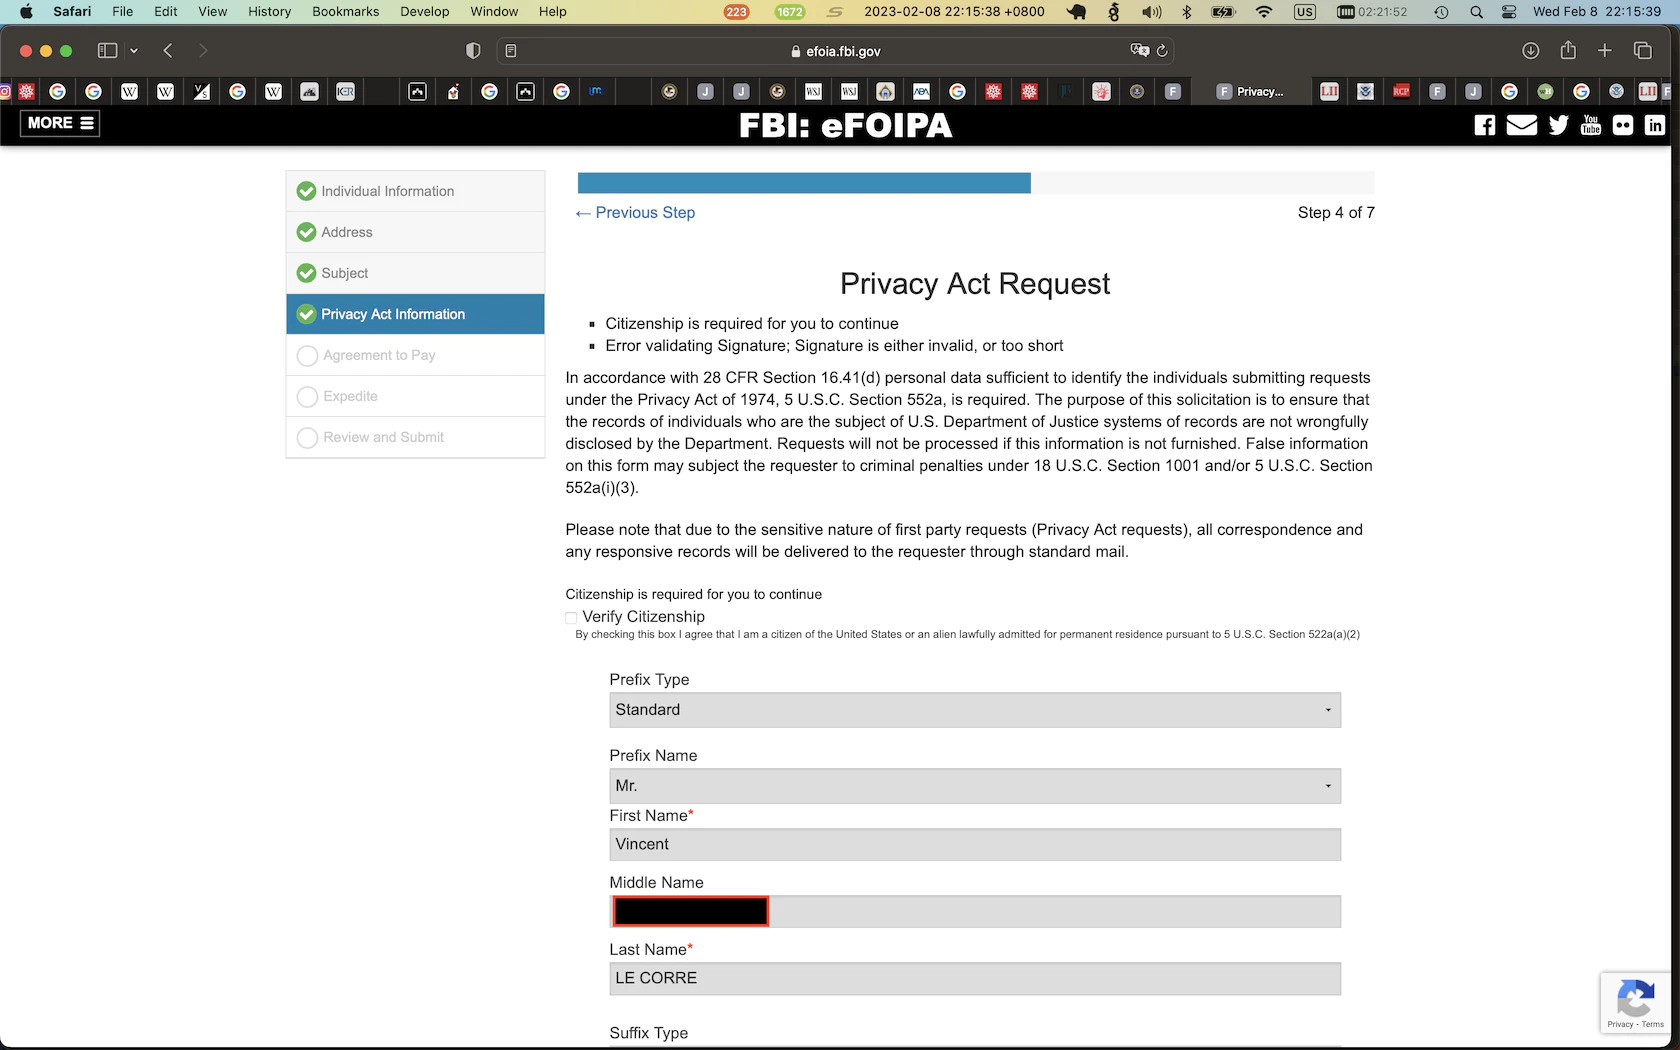The height and width of the screenshot is (1050, 1680).
Task: Click the Safari share icon
Action: click(1568, 51)
